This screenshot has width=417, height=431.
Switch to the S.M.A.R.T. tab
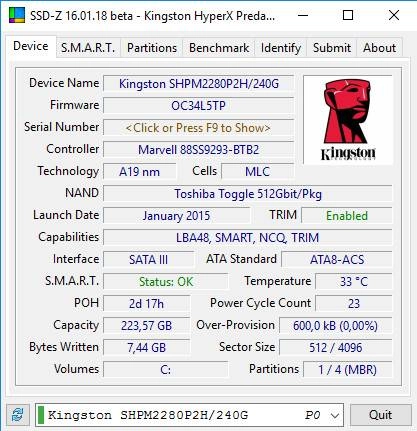coord(88,48)
